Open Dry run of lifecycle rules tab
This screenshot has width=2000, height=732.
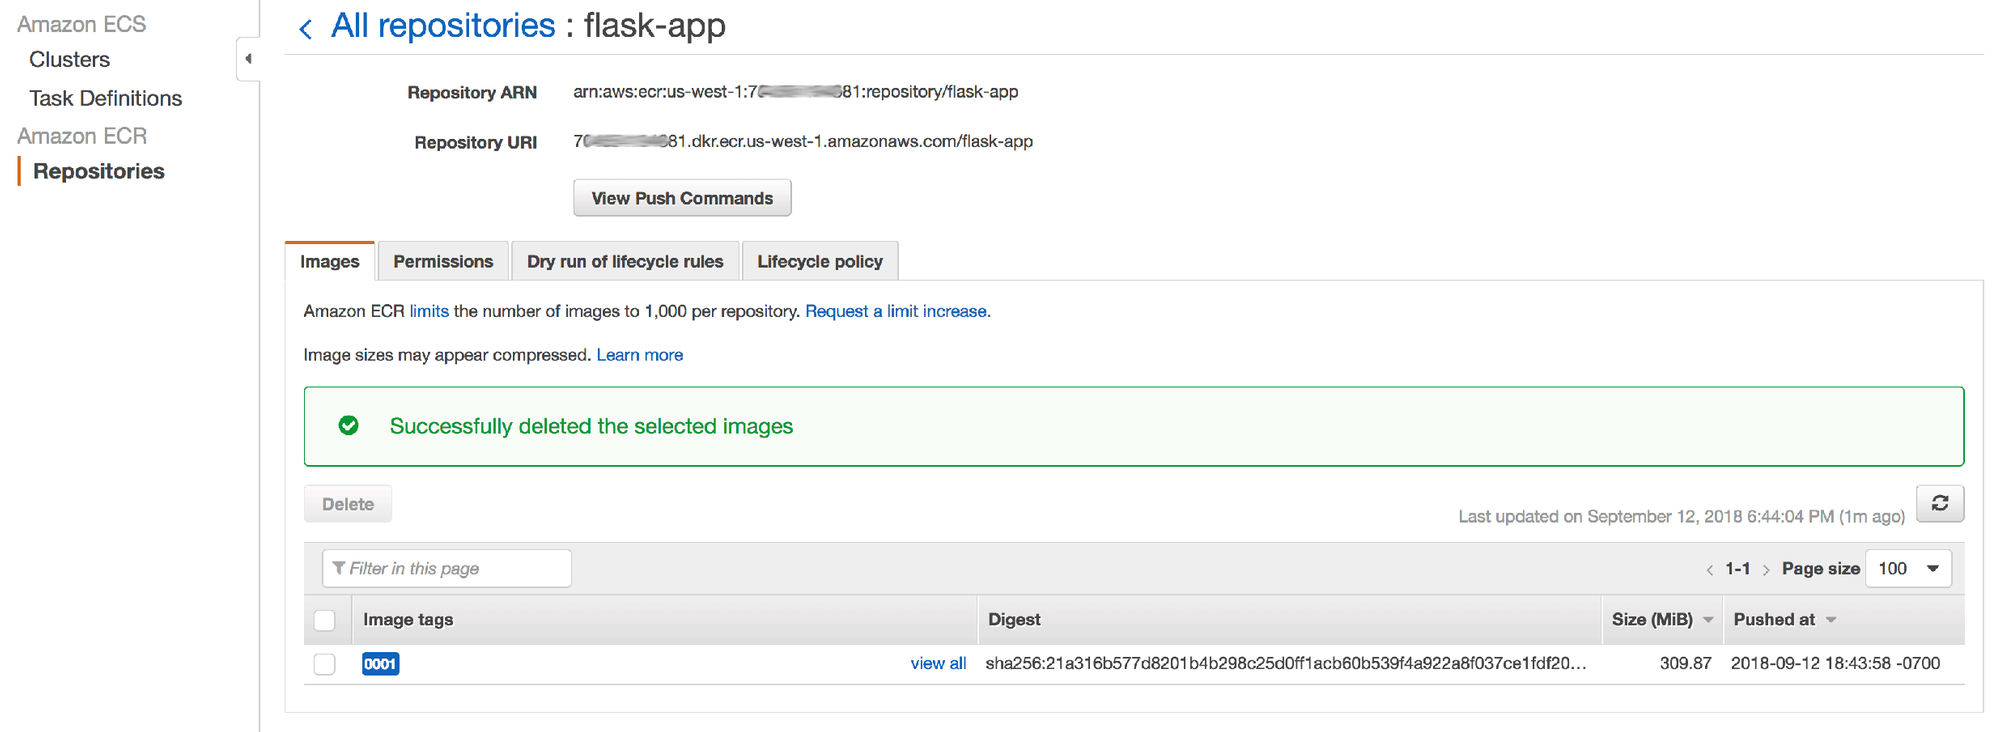[625, 261]
